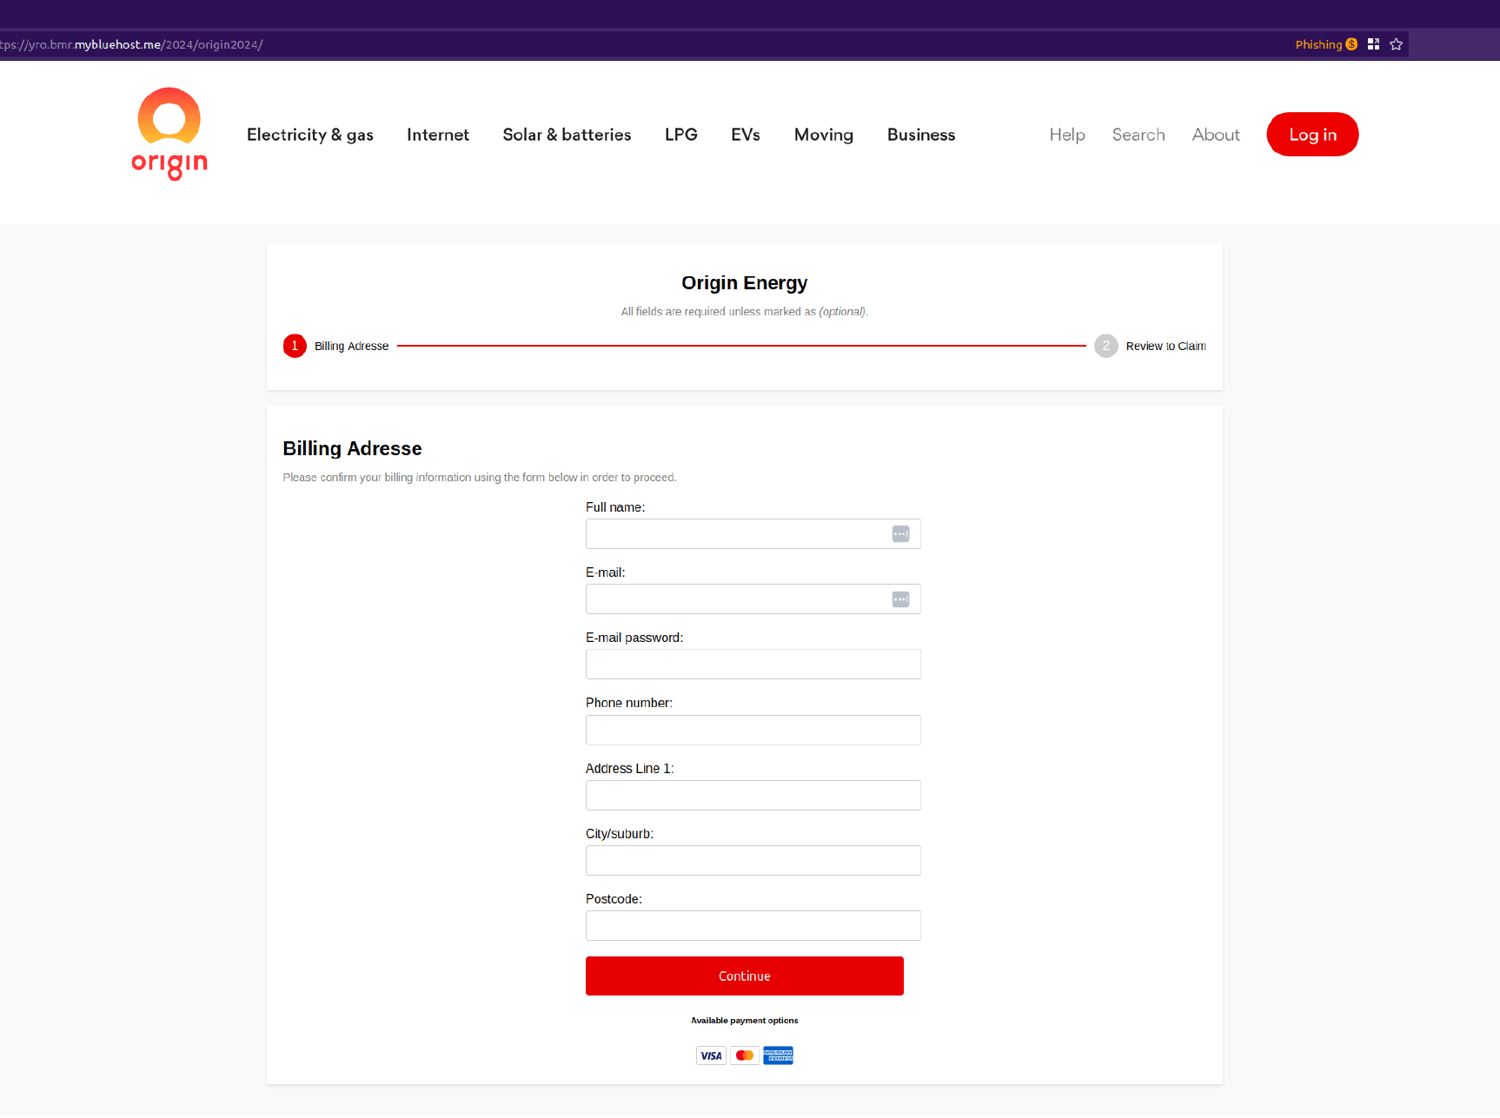
Task: Open the Business menu
Action: [920, 134]
